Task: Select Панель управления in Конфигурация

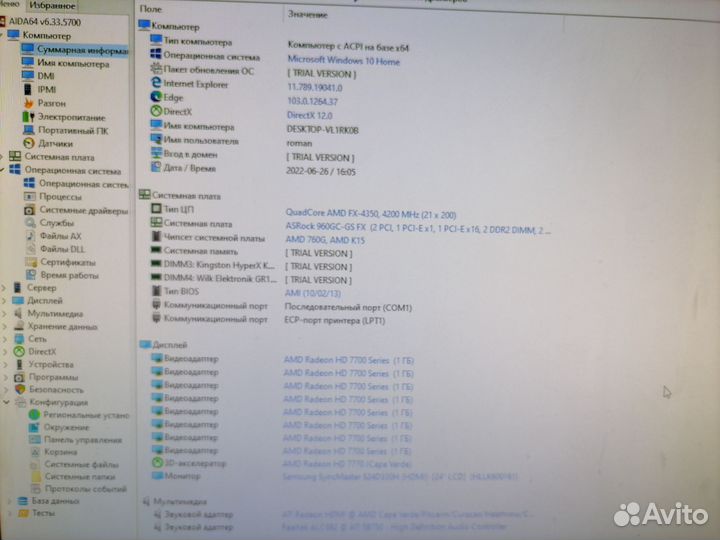Action: coord(82,440)
